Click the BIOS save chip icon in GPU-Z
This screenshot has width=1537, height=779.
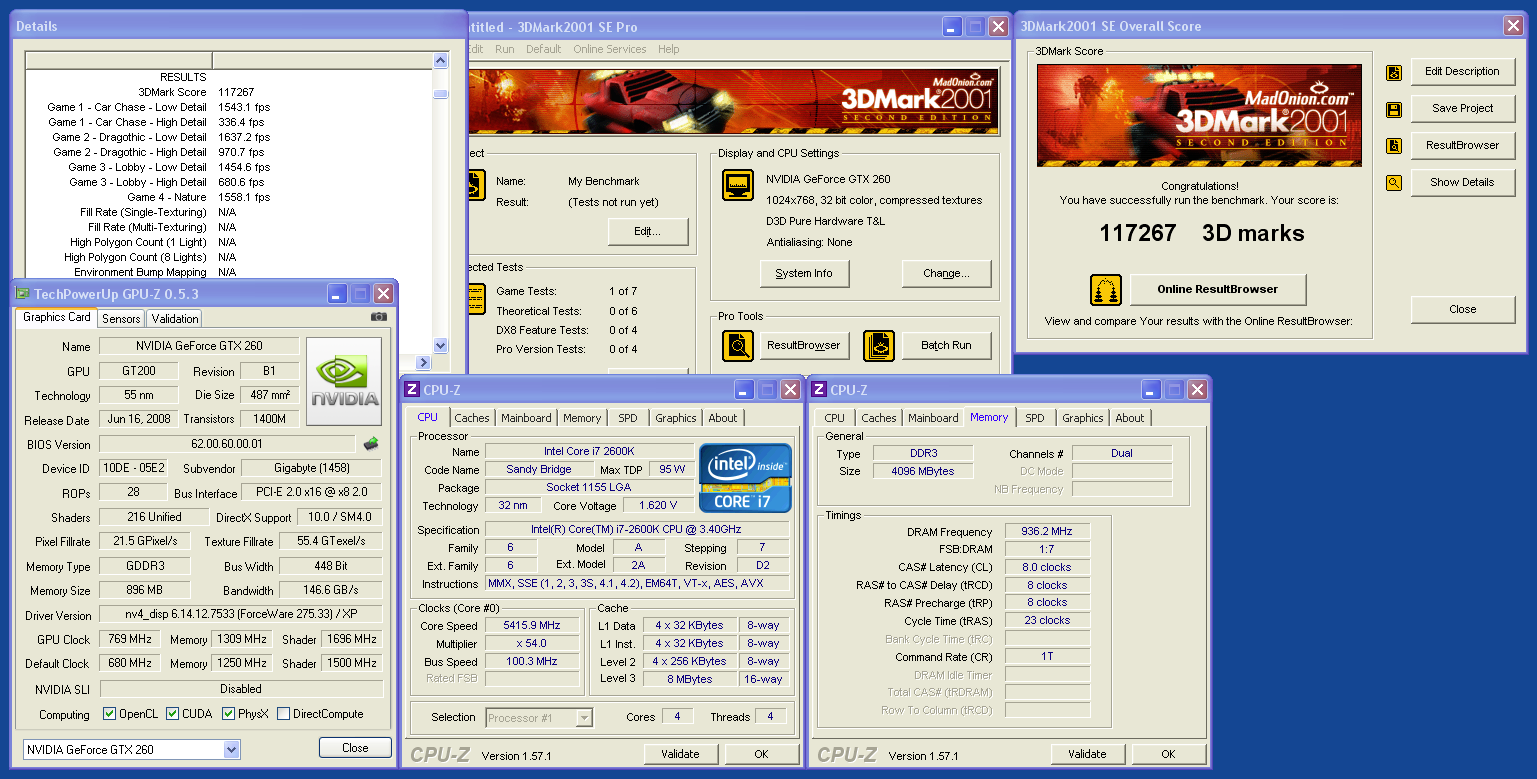[x=371, y=443]
